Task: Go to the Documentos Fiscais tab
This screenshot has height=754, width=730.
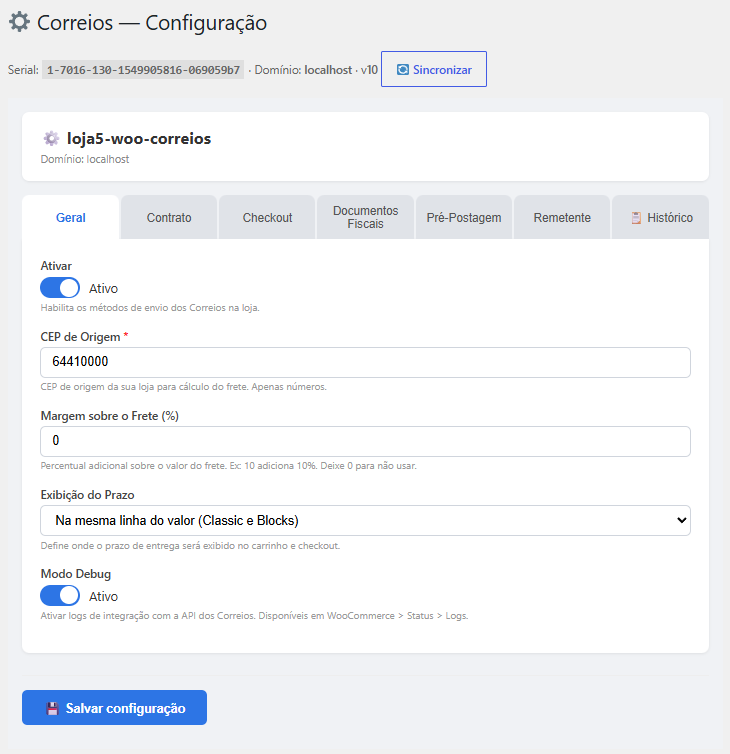Action: 365,217
